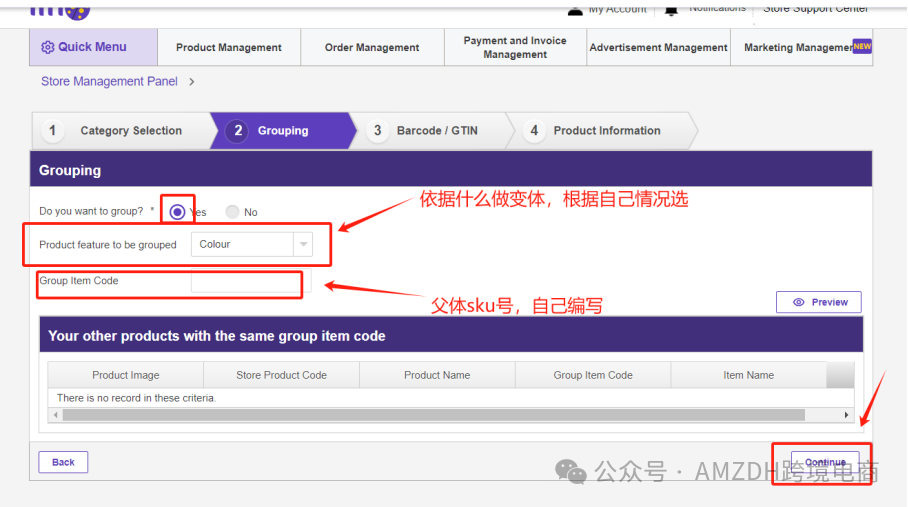Click the scrollbar left arrow
908x507 pixels.
pyautogui.click(x=56, y=415)
